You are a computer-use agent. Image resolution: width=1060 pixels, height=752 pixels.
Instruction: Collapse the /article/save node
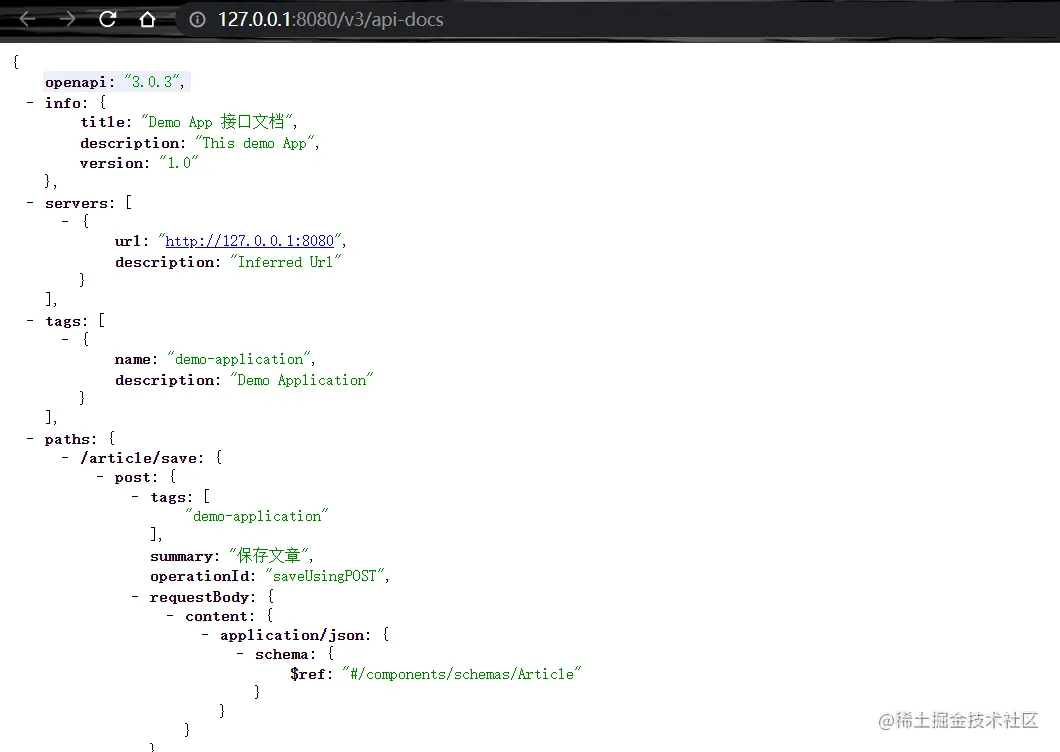pos(65,458)
